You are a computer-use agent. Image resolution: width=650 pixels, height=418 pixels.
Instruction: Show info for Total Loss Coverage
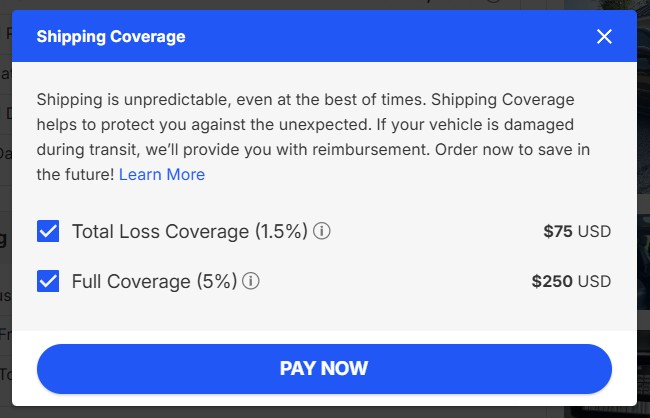click(x=322, y=231)
